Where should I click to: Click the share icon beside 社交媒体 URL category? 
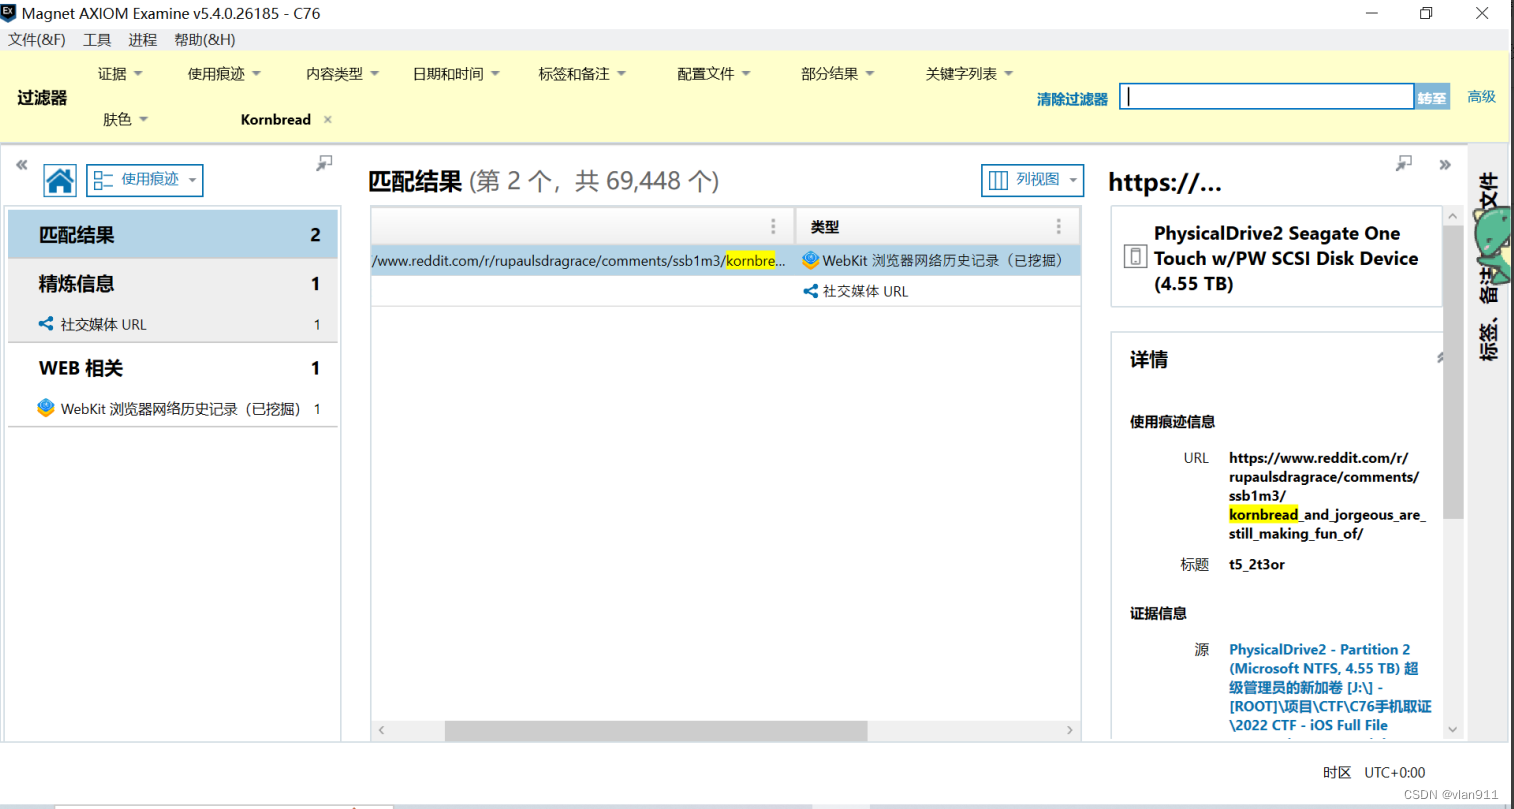46,324
